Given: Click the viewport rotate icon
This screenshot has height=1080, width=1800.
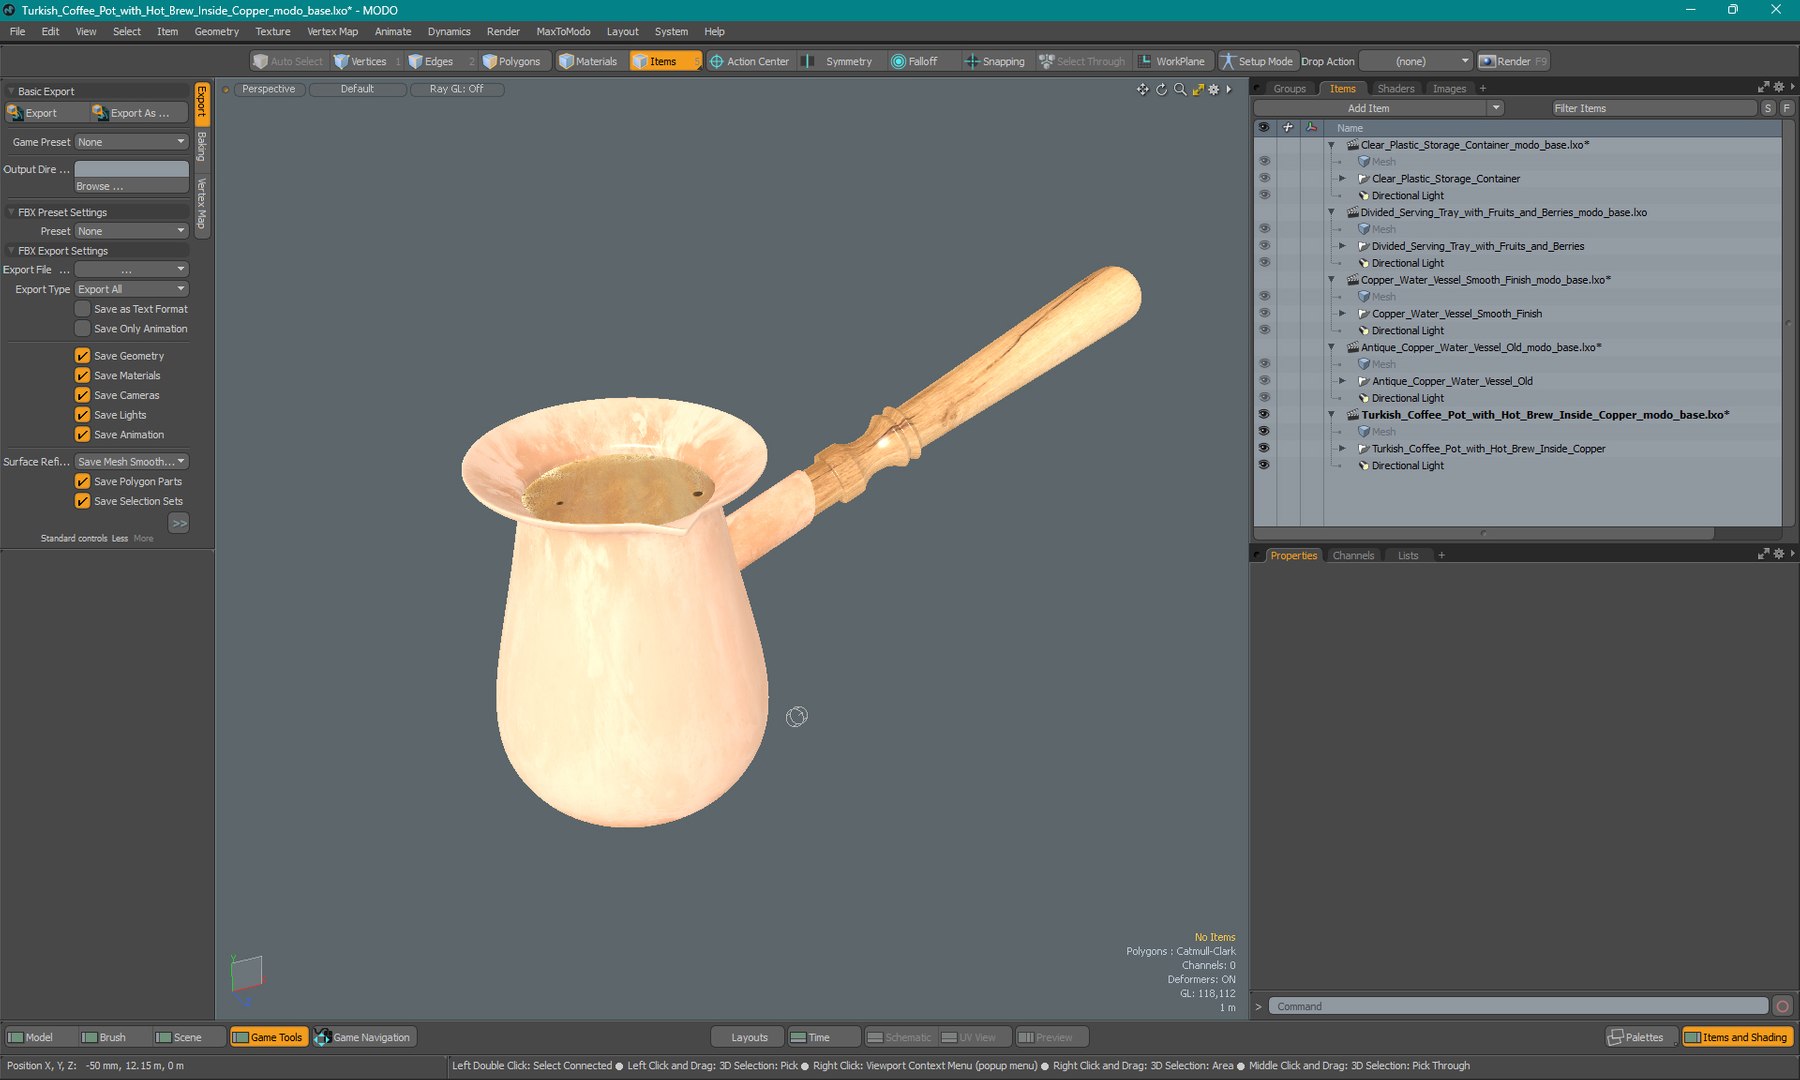Looking at the screenshot, I should (1161, 89).
